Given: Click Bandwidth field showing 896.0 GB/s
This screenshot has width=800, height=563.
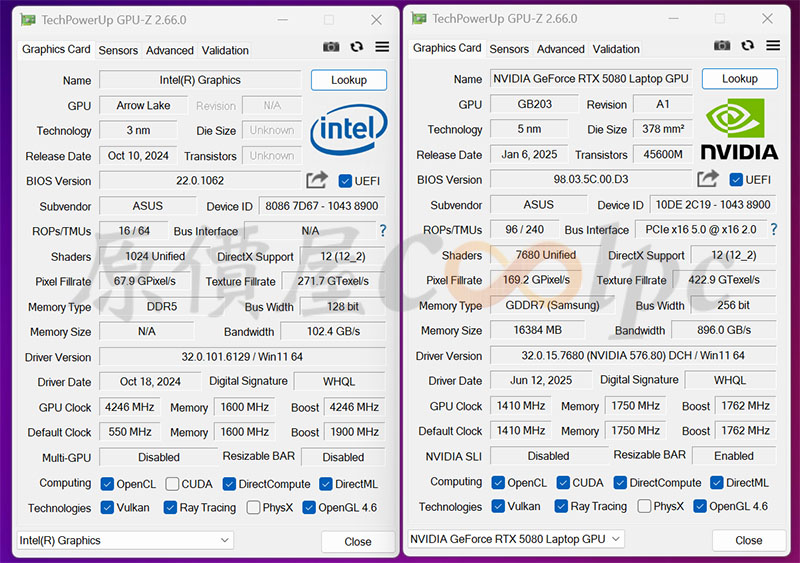Looking at the screenshot, I should click(x=724, y=330).
